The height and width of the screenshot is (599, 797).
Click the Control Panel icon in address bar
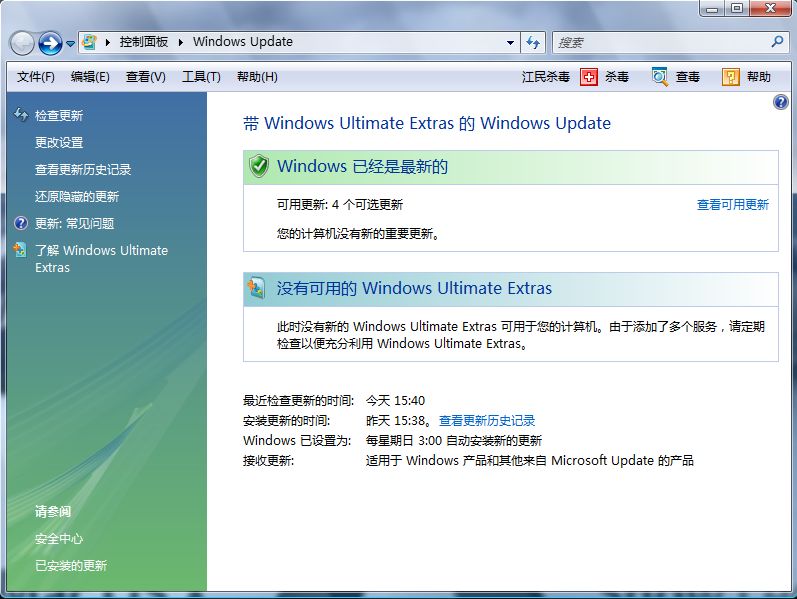pyautogui.click(x=89, y=42)
